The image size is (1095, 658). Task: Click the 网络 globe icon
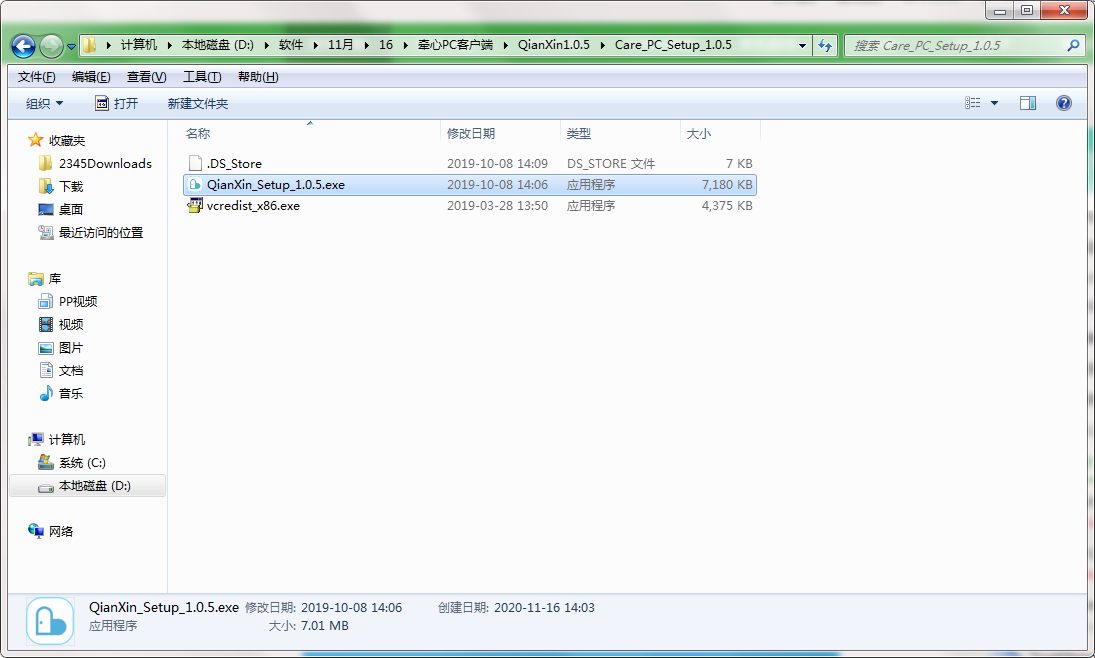(36, 531)
